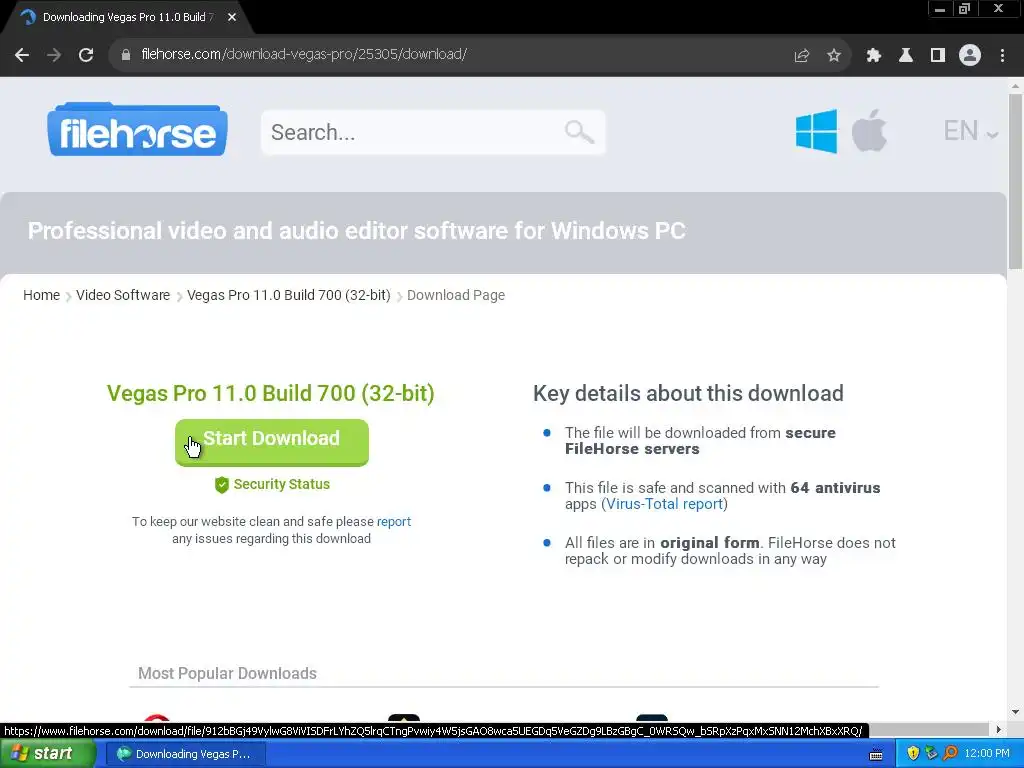Click the tray network connection icon

931,753
